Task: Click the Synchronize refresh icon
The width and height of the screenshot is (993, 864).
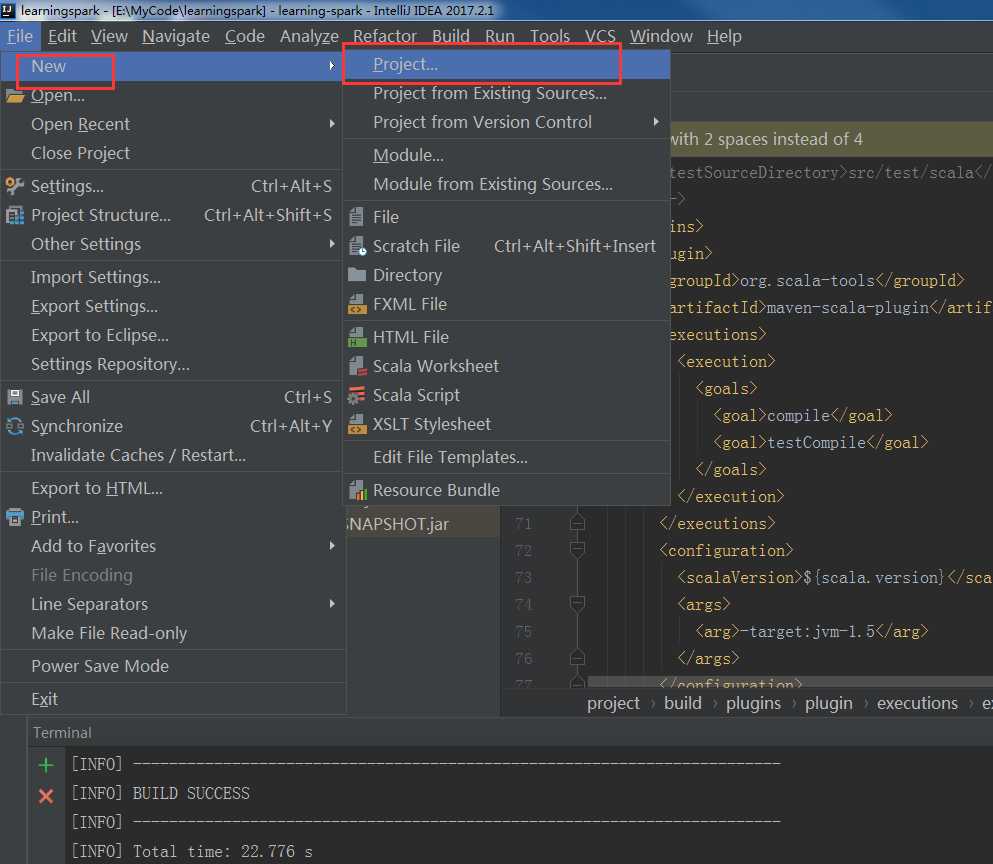Action: [x=15, y=426]
